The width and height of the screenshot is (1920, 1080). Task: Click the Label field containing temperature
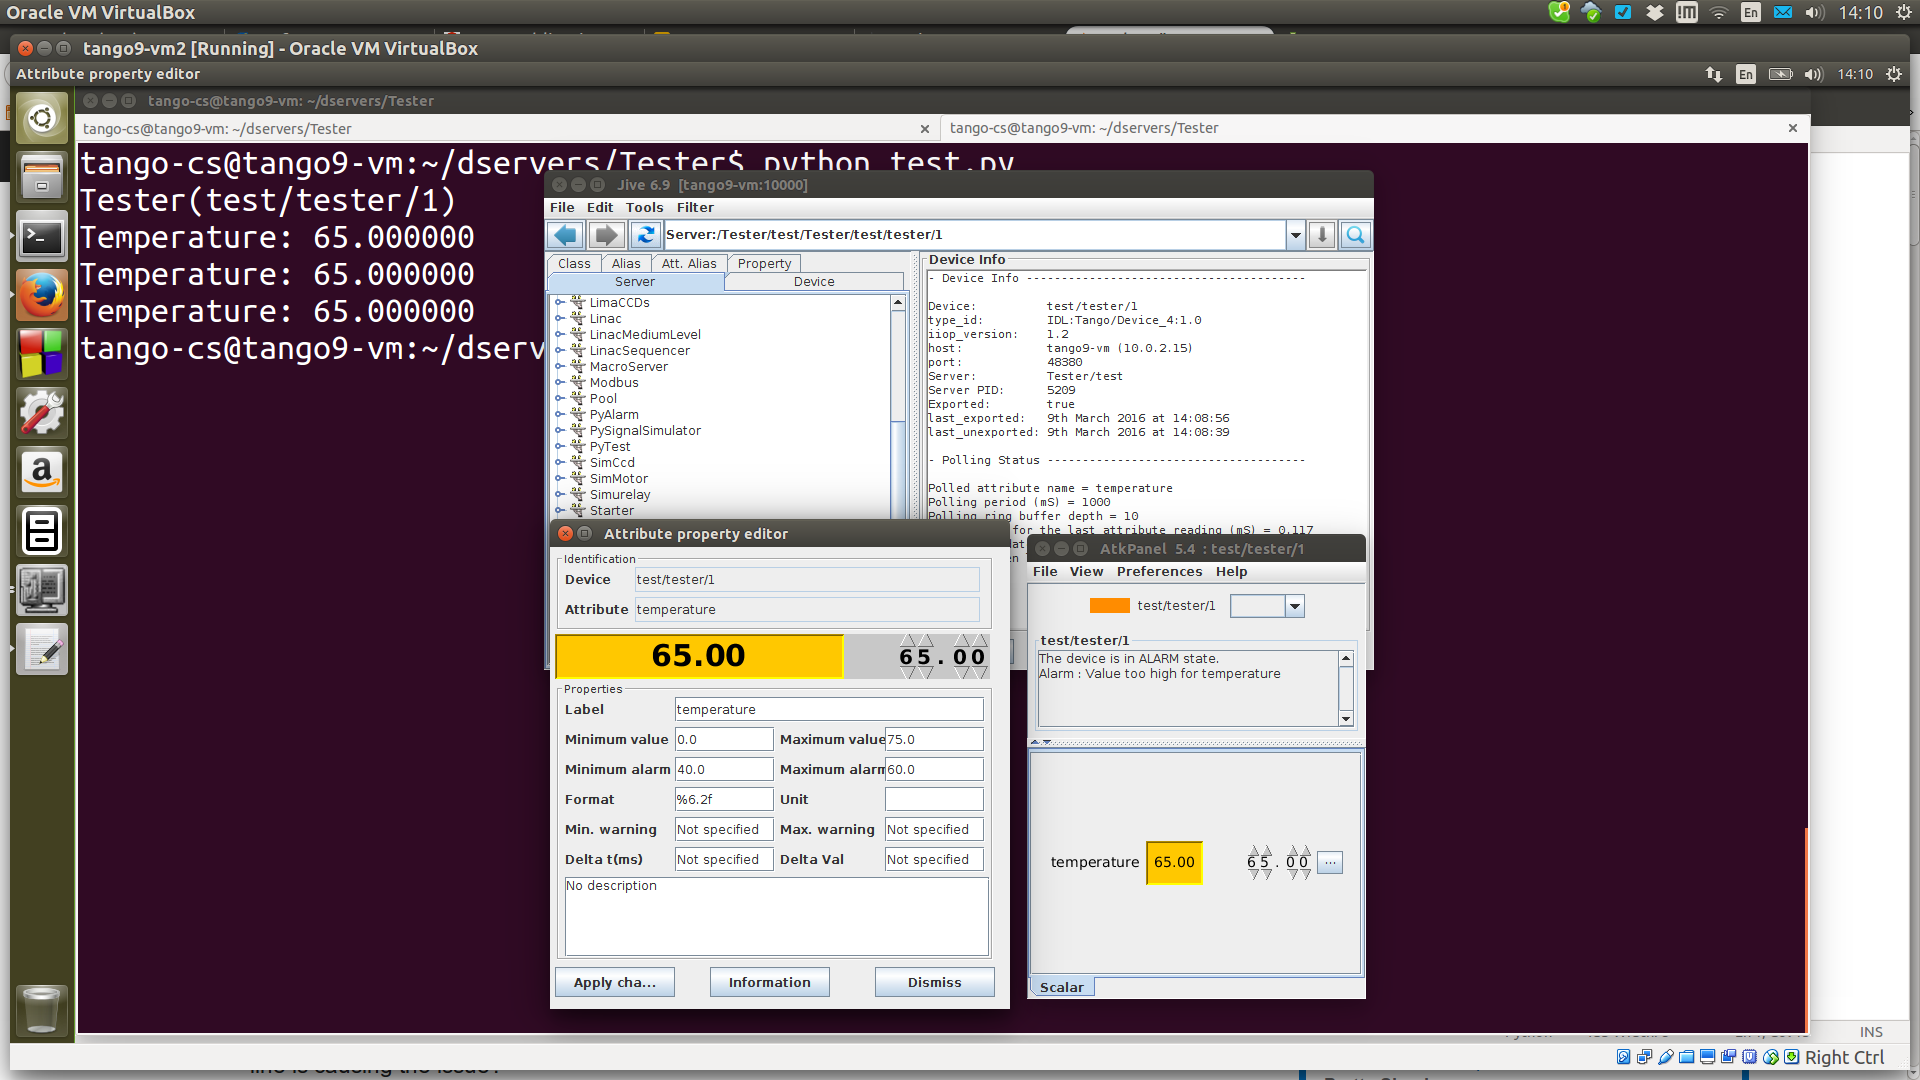[x=829, y=710]
